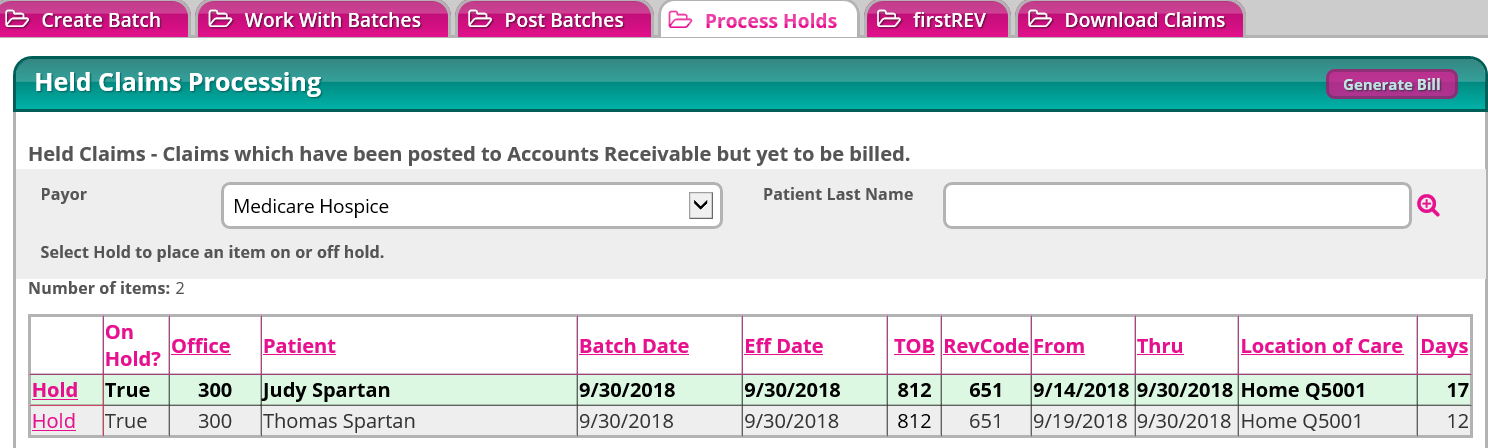Screen dimensions: 1488x448
Task: Expand the Payor dropdown arrow
Action: 701,206
